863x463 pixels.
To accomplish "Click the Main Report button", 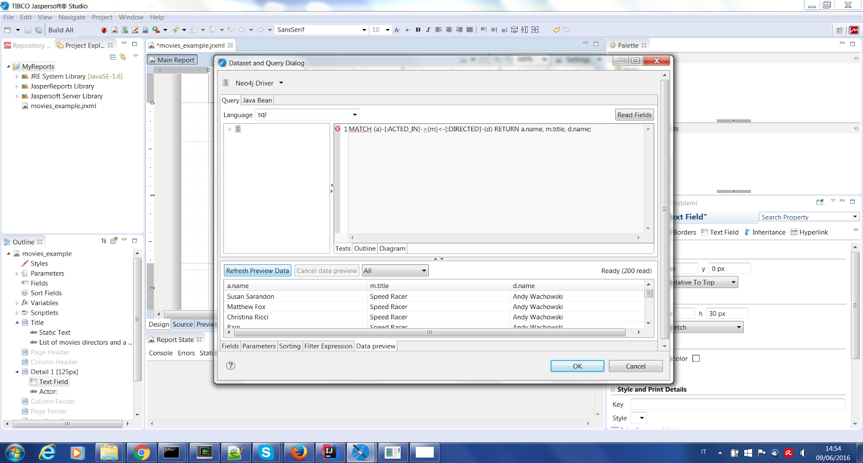I will point(172,60).
